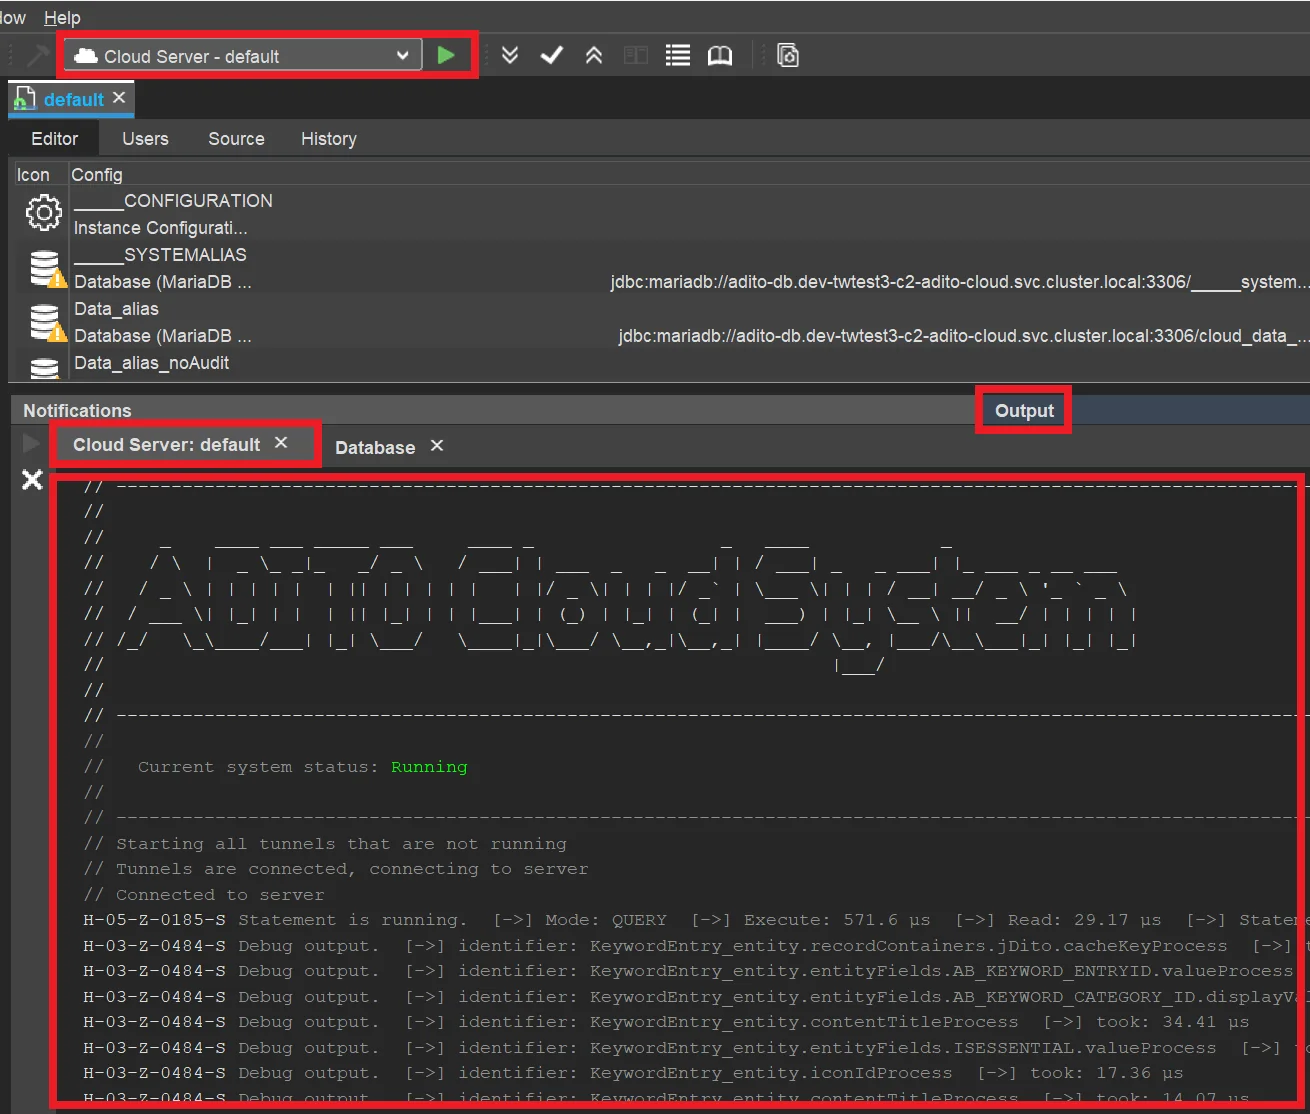Open the Output panel tab
The width and height of the screenshot is (1310, 1114).
[1024, 411]
